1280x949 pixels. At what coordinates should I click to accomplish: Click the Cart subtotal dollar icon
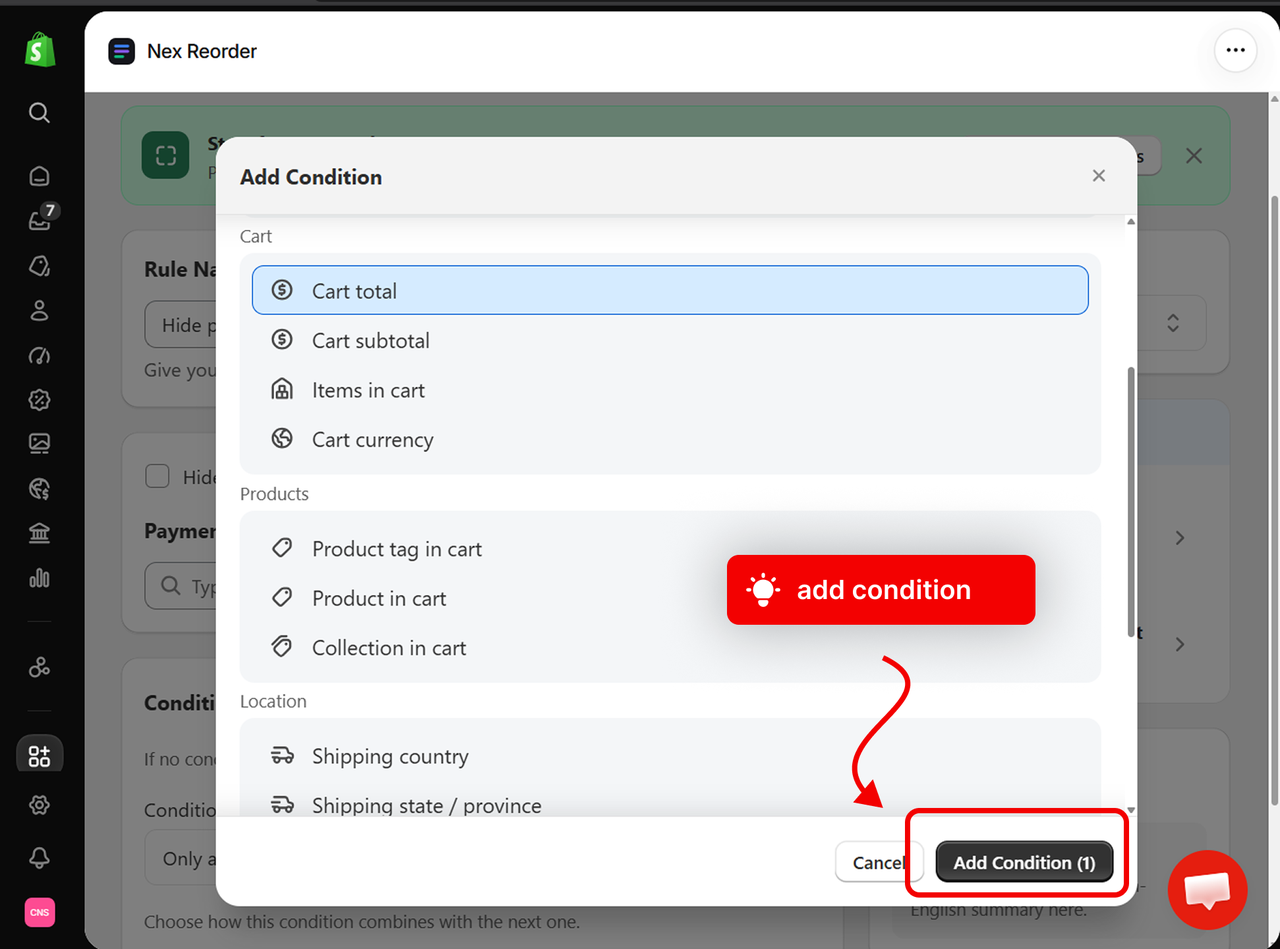282,339
